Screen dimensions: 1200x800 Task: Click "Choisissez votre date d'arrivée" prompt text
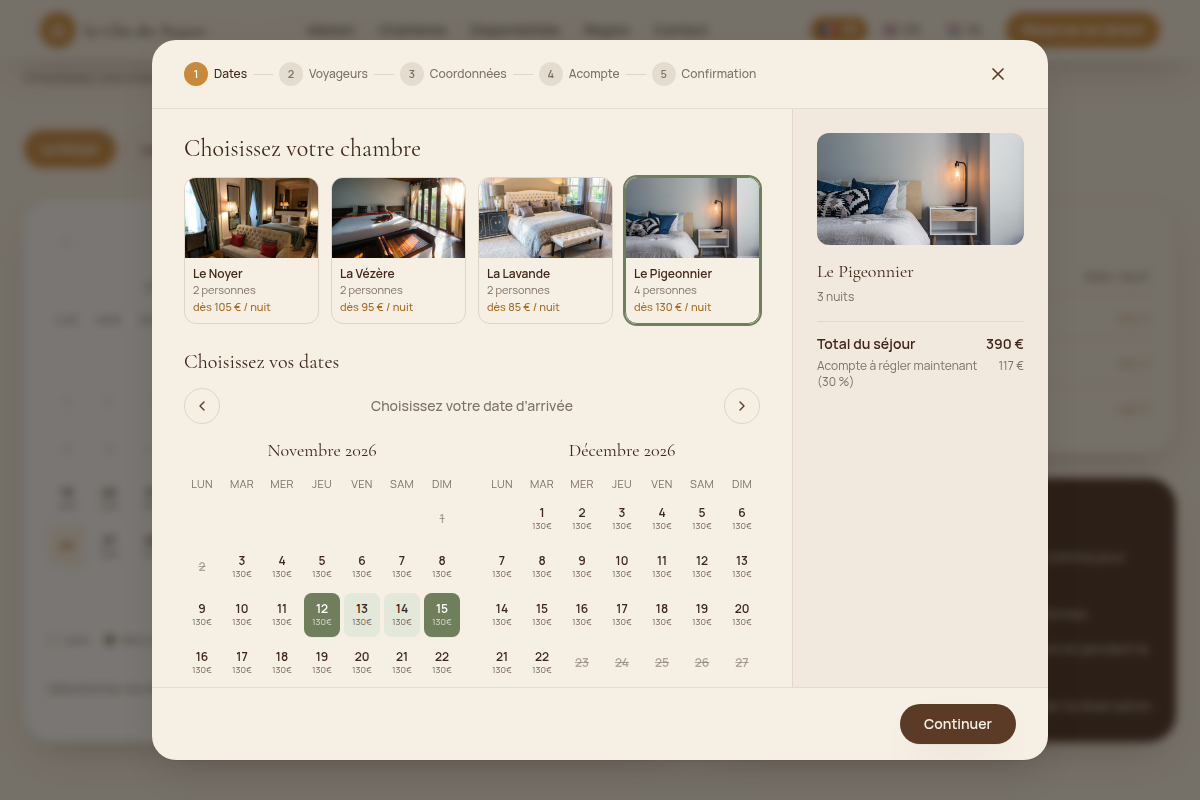(x=472, y=406)
